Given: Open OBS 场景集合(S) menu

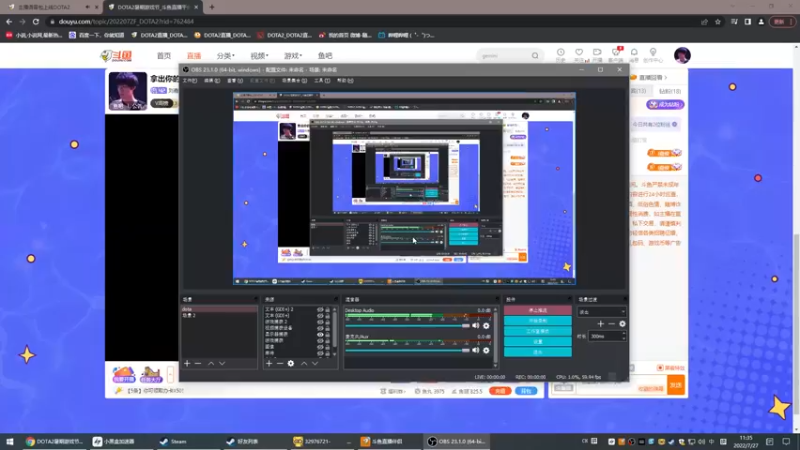Looking at the screenshot, I should pyautogui.click(x=294, y=81).
